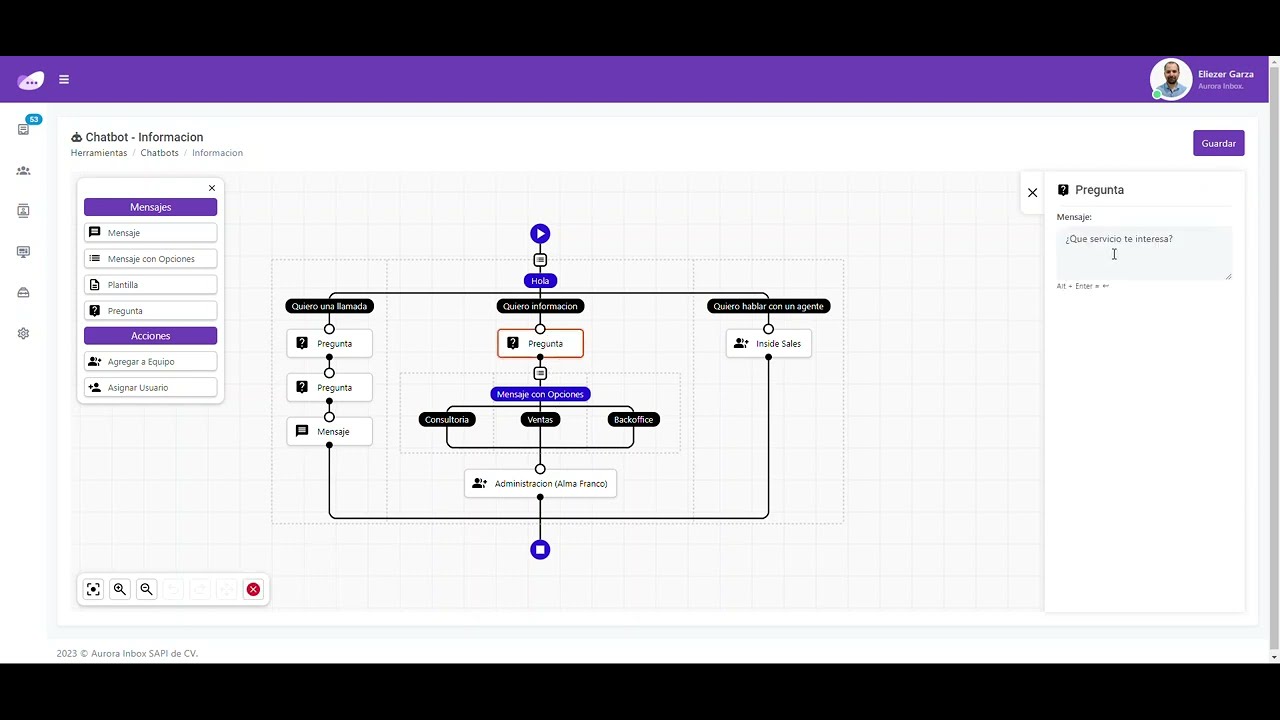Screen dimensions: 1280x720
Task: Select the highlighted Pregunta node
Action: coord(540,343)
